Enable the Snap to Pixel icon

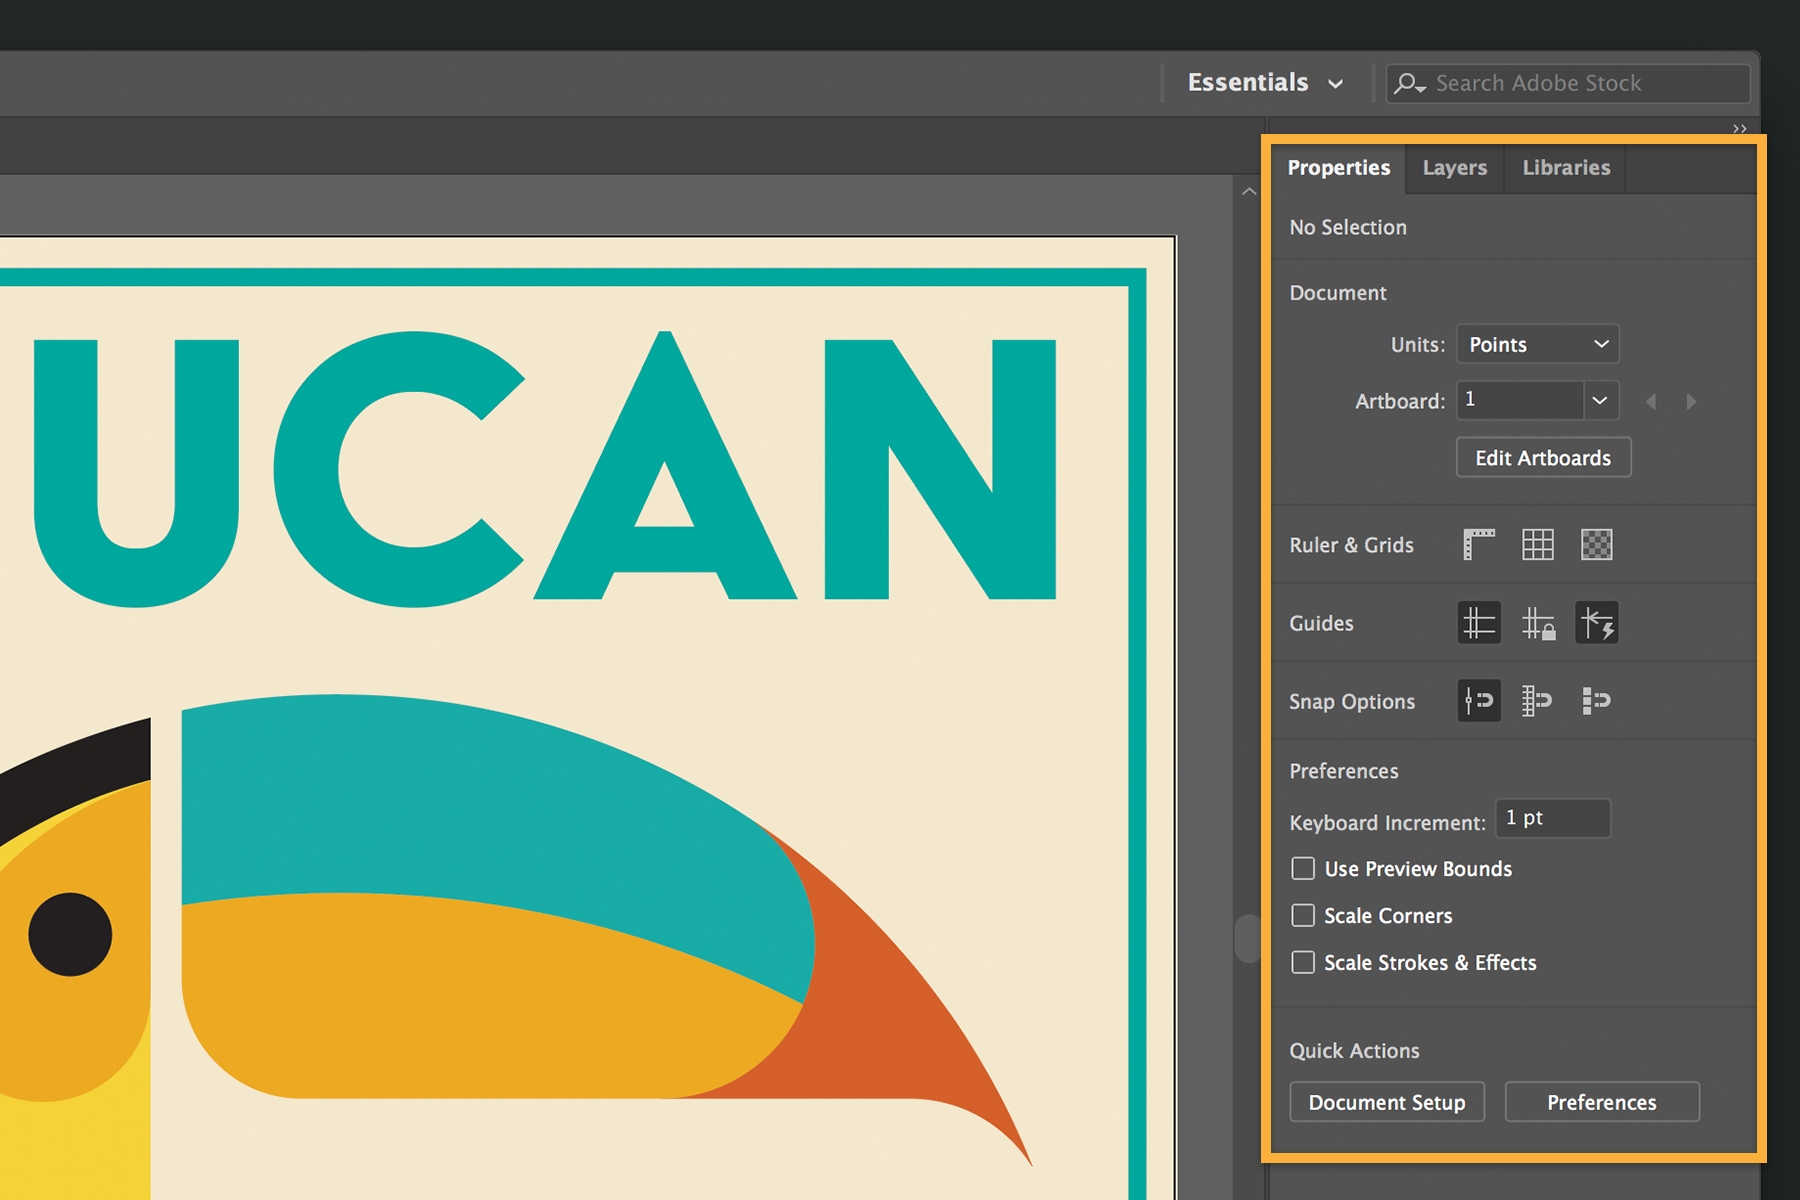click(1597, 701)
